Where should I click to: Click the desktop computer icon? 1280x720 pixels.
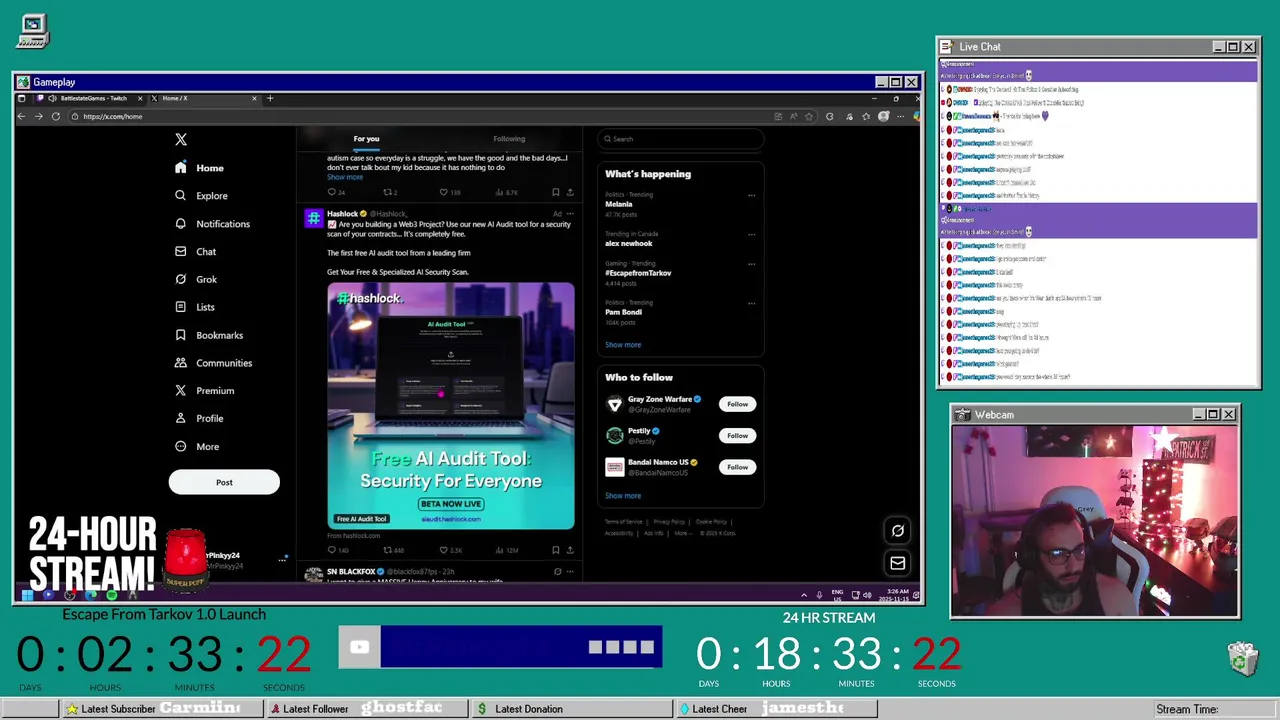coord(33,31)
